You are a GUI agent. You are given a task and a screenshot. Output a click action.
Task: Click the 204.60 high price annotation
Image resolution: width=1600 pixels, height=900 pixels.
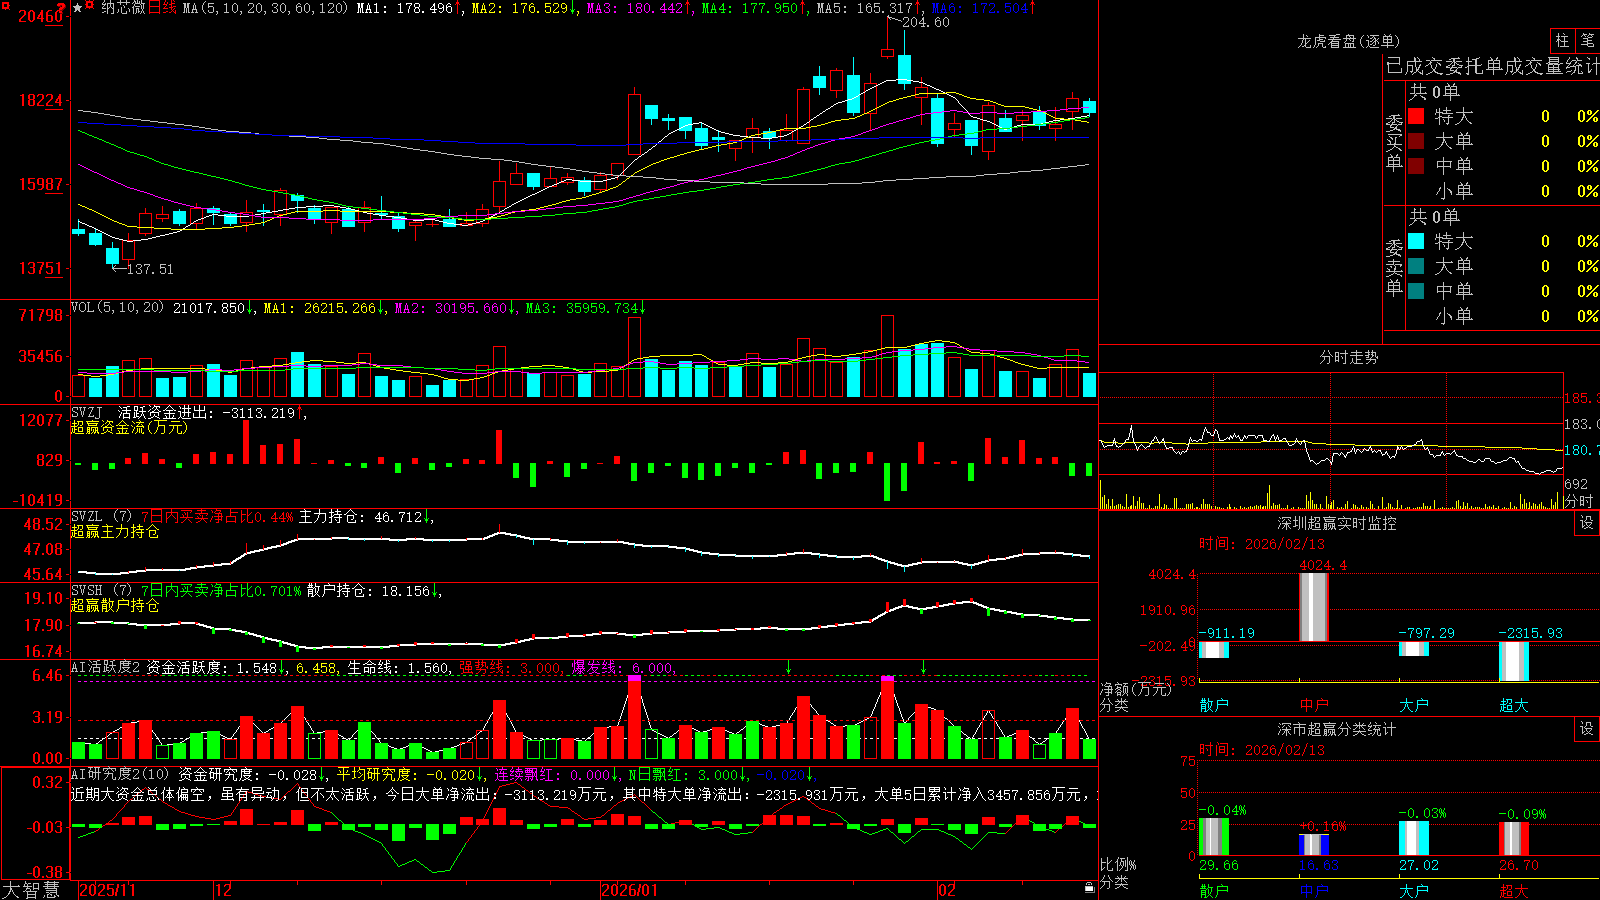click(926, 22)
